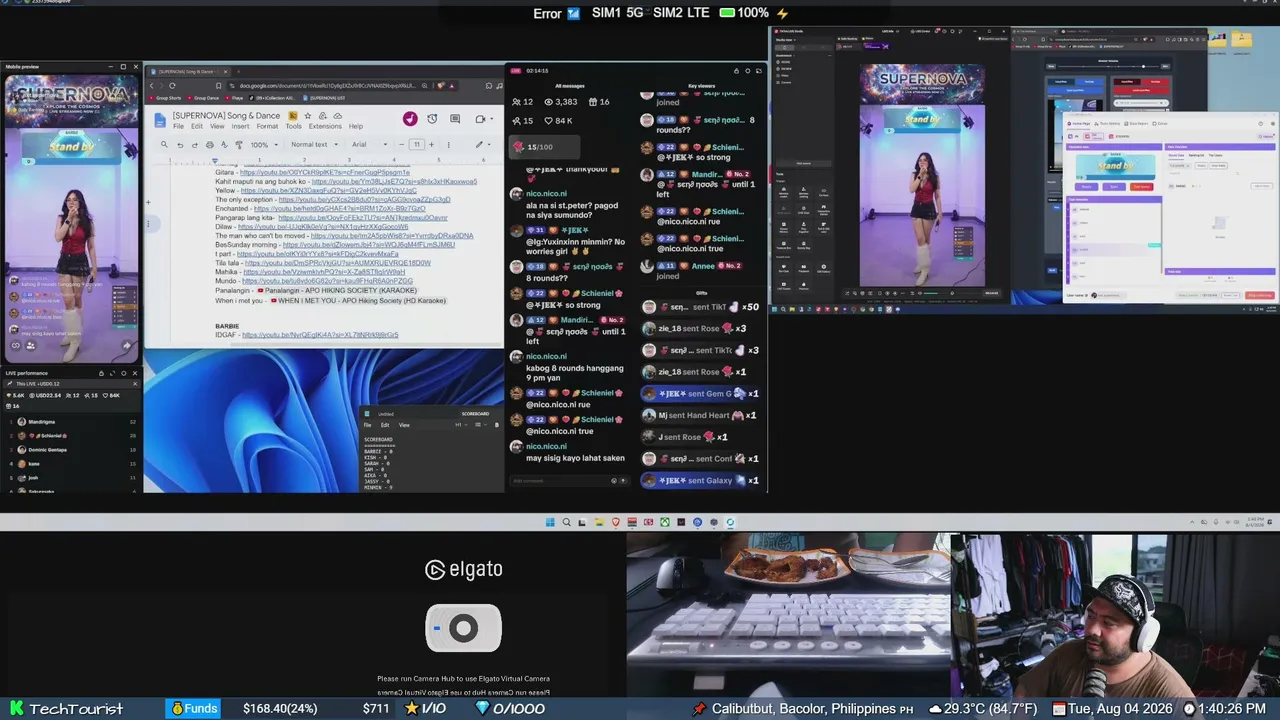Click the Elgato Camera Hub camera icon
This screenshot has width=1280, height=720.
coord(463,628)
